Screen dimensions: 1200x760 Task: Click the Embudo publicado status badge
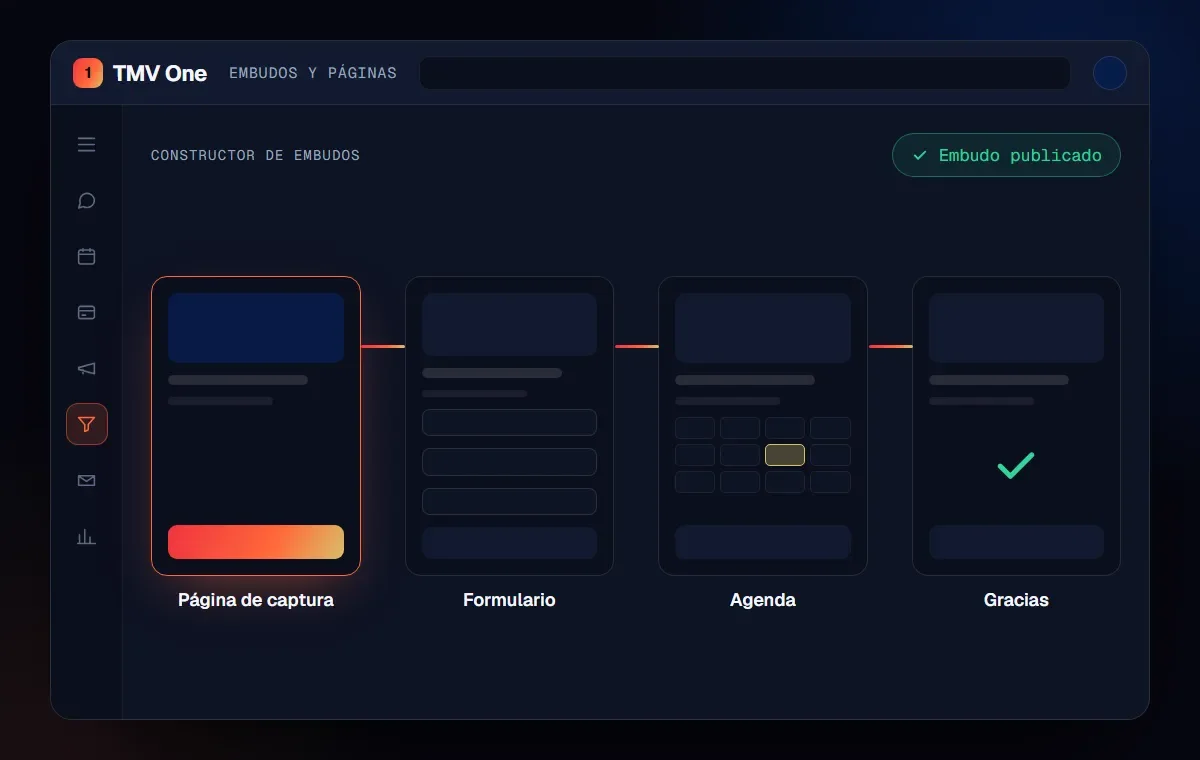tap(1006, 155)
